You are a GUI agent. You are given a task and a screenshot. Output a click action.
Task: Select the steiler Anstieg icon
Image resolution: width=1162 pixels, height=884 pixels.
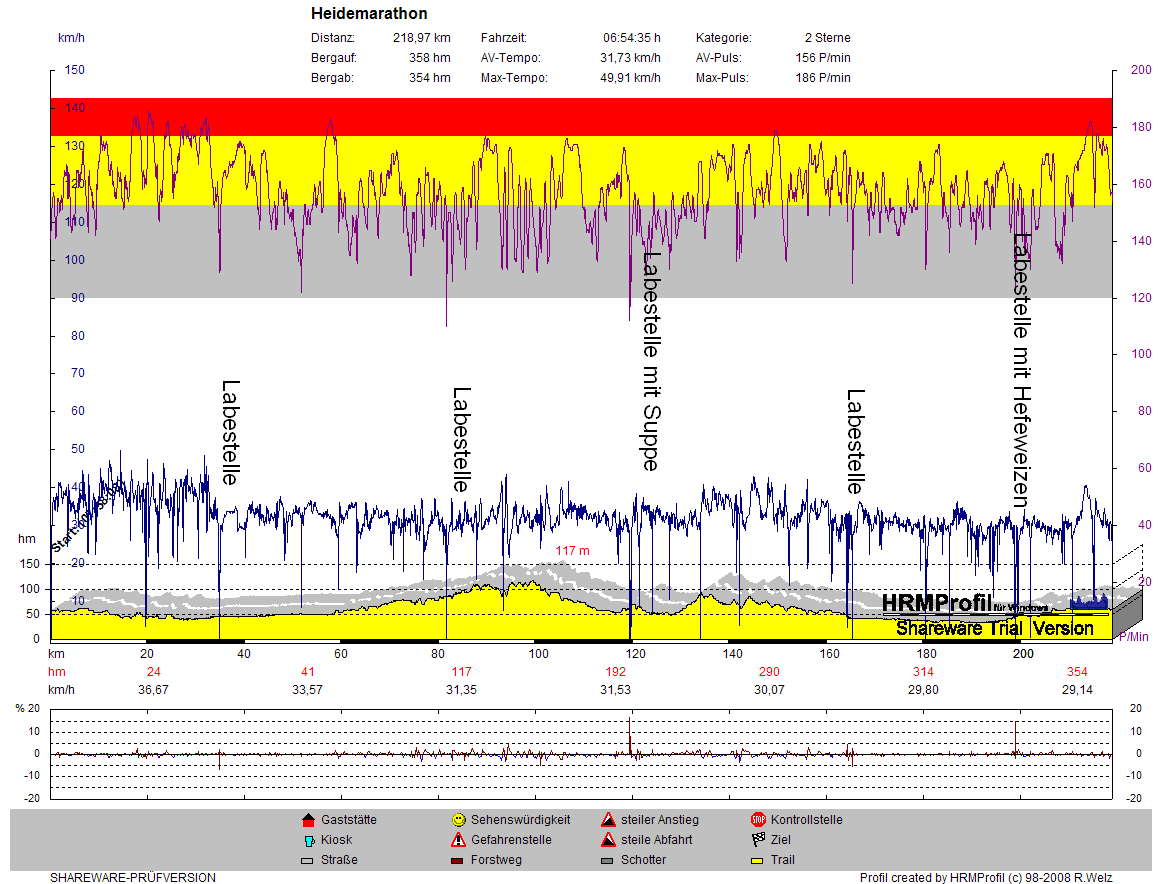[607, 819]
